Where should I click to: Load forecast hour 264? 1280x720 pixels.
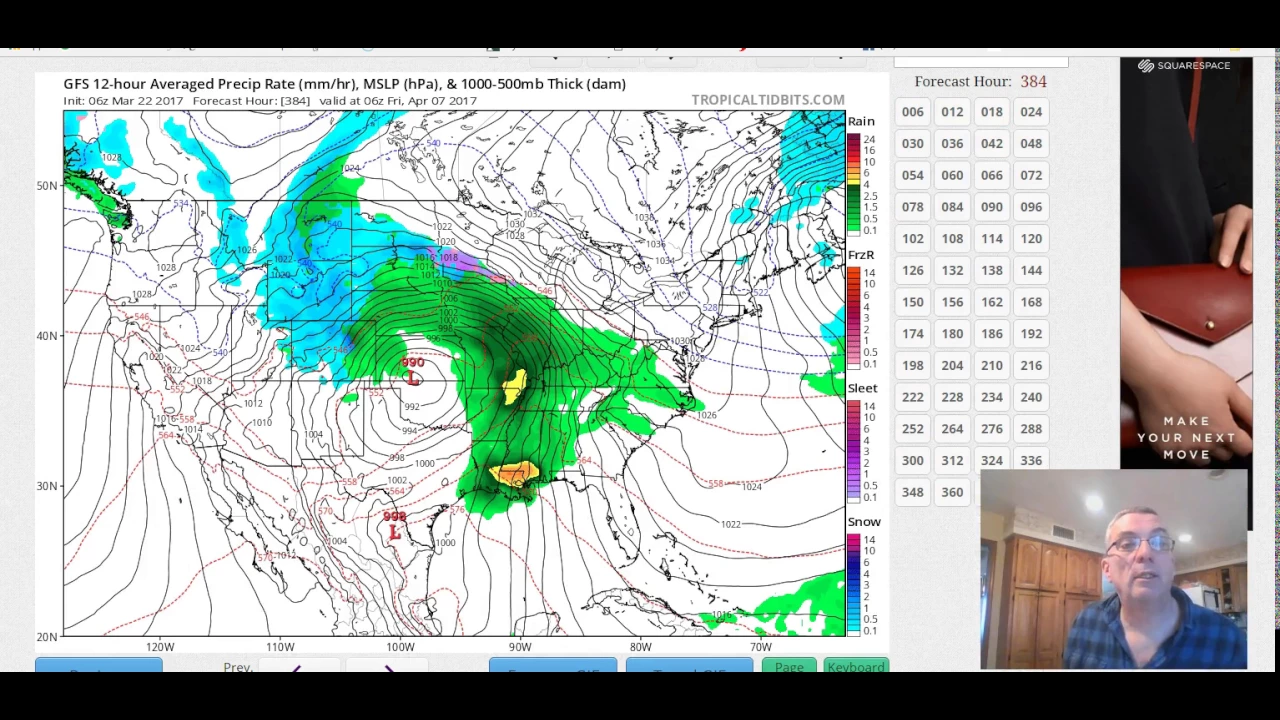click(952, 429)
